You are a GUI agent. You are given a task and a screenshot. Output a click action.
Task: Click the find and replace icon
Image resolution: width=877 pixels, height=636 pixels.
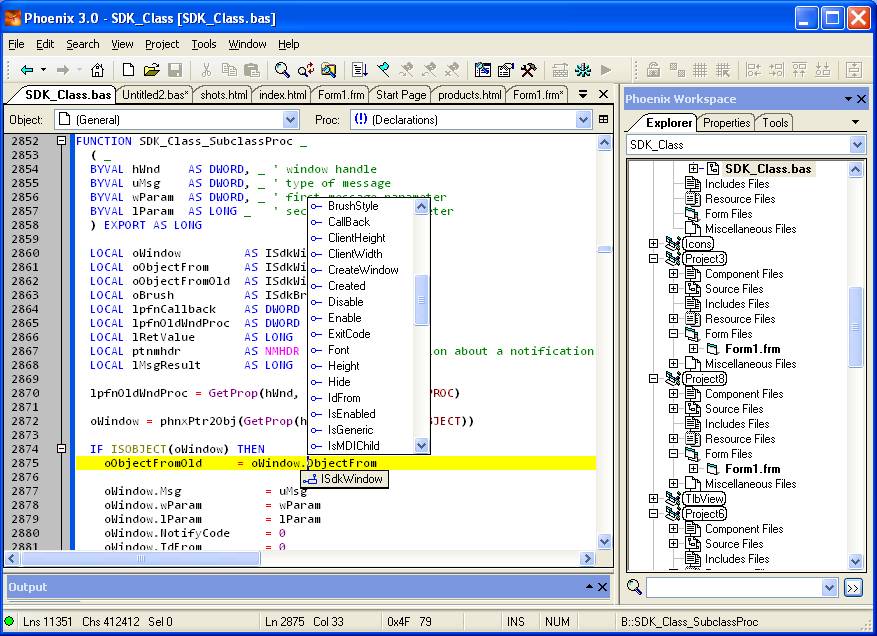305,70
